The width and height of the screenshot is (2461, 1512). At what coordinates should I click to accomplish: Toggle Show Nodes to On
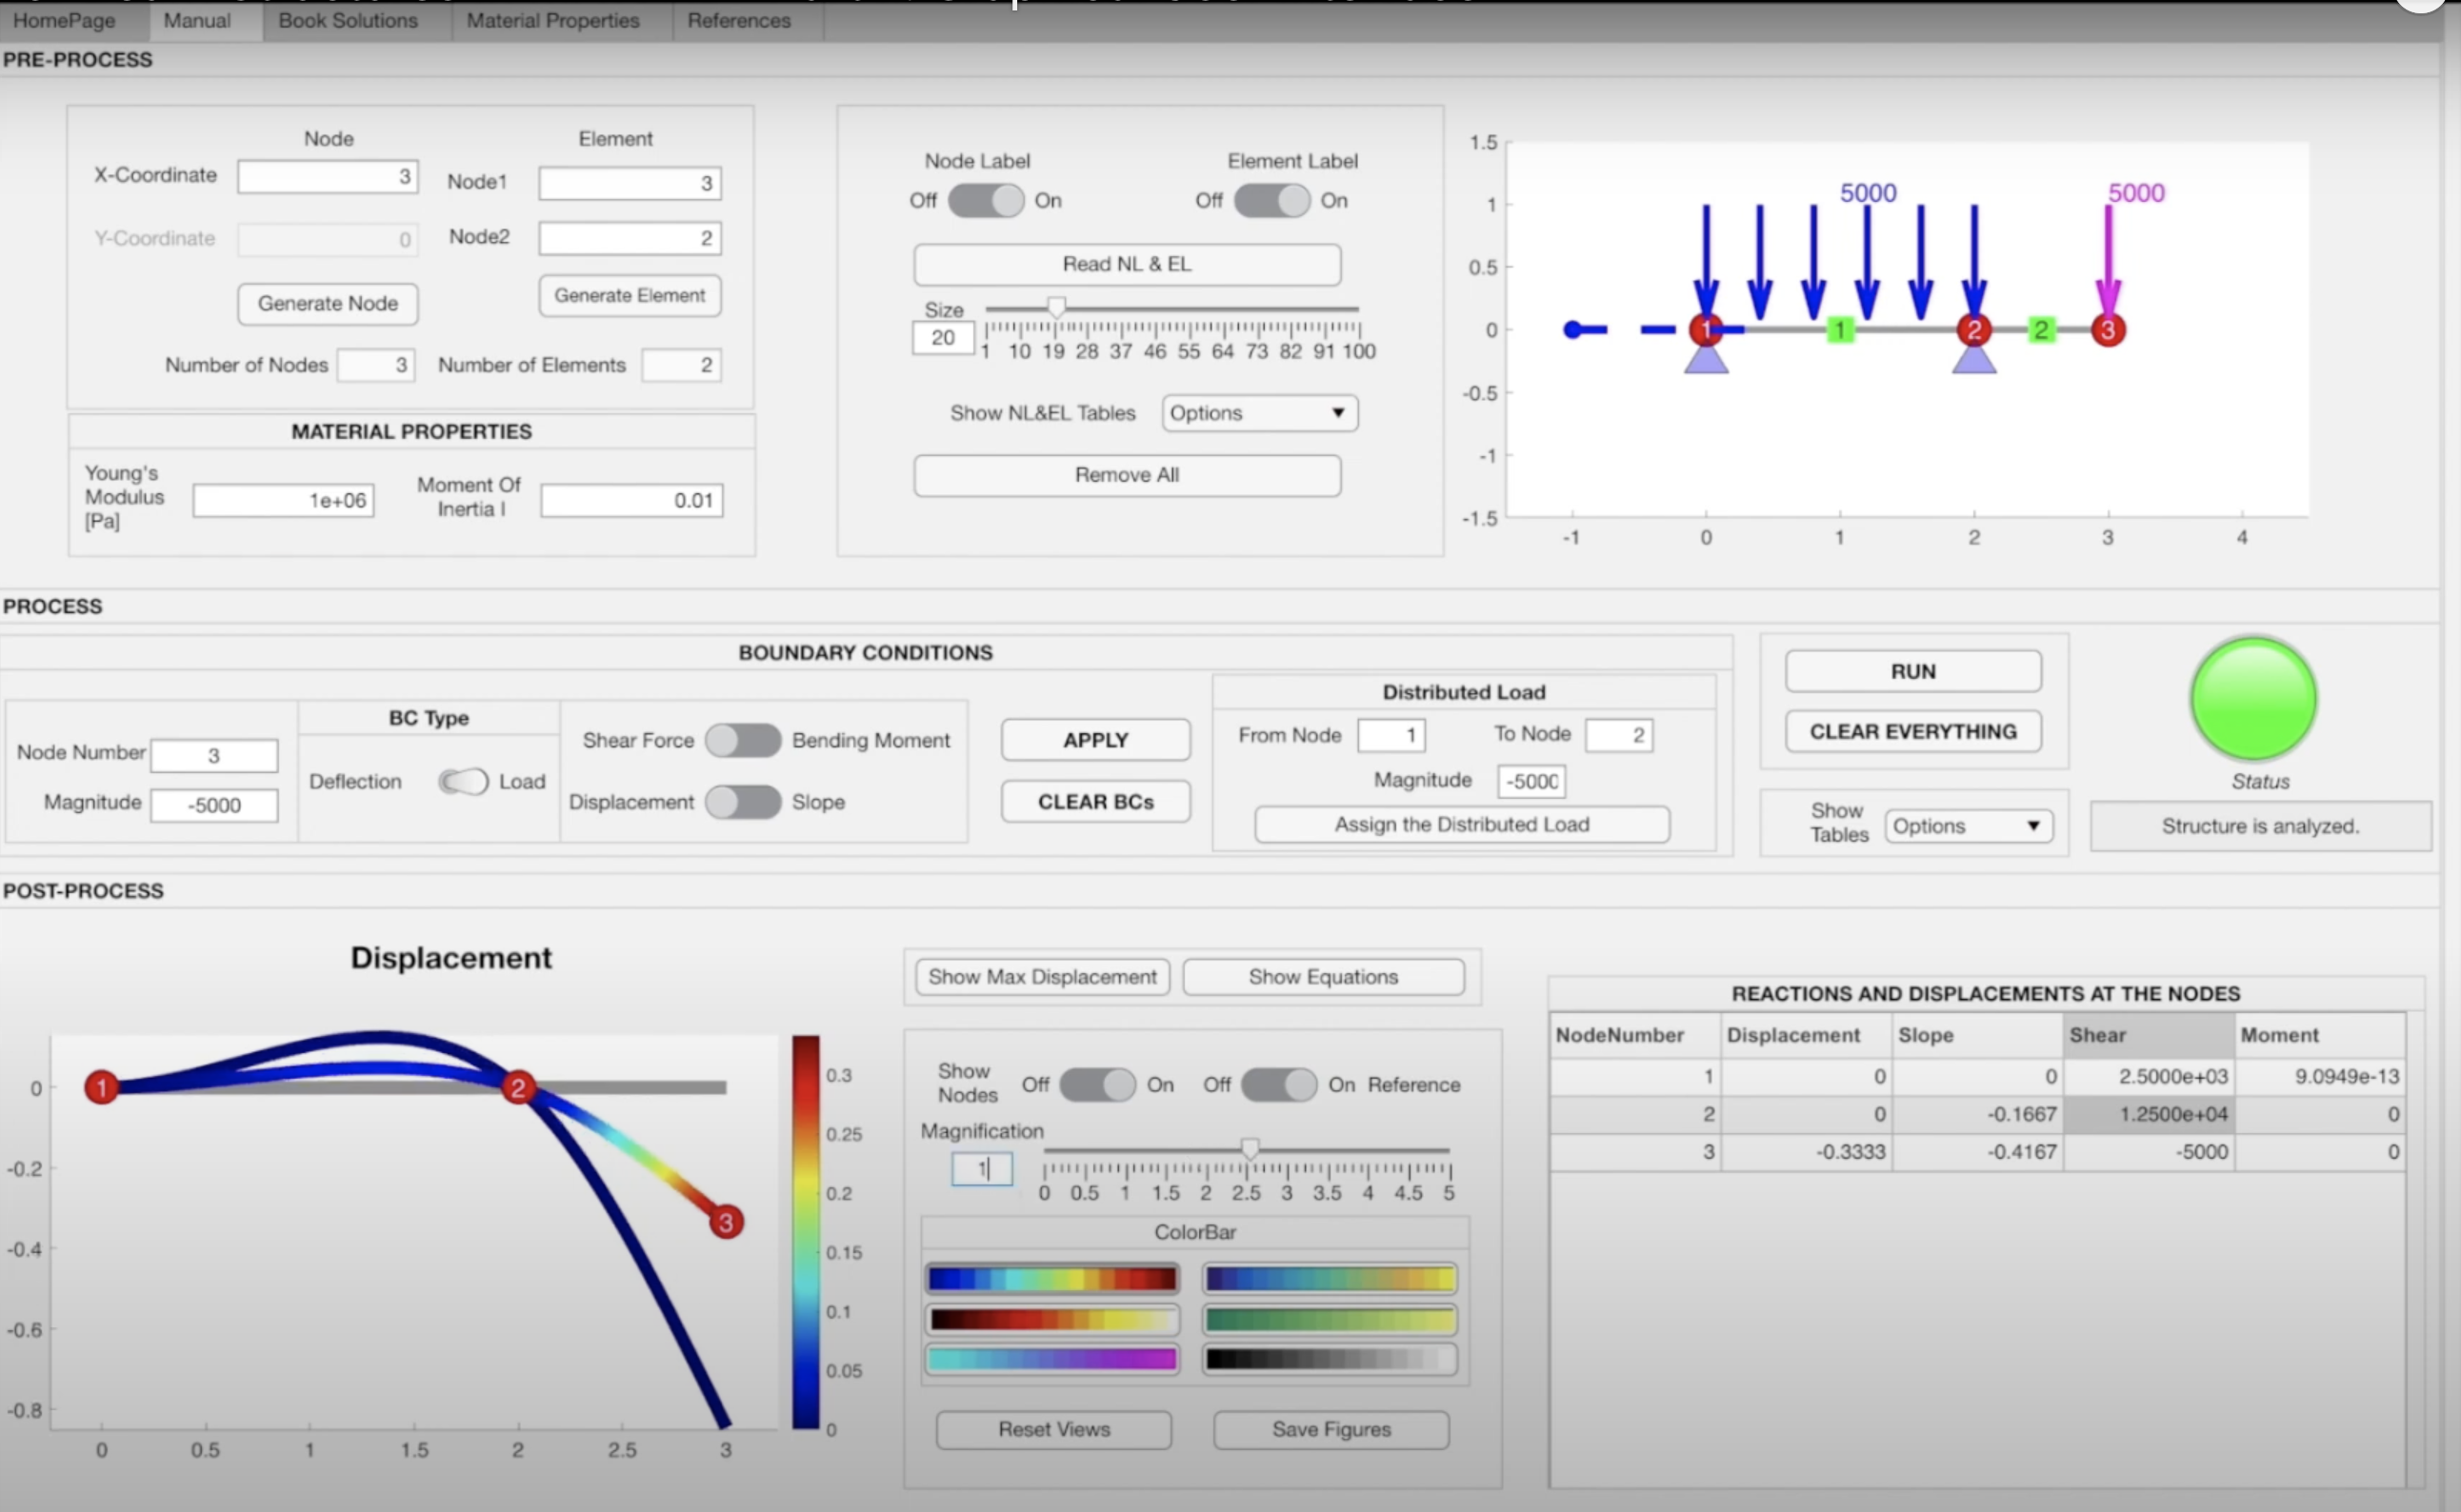pos(1097,1085)
